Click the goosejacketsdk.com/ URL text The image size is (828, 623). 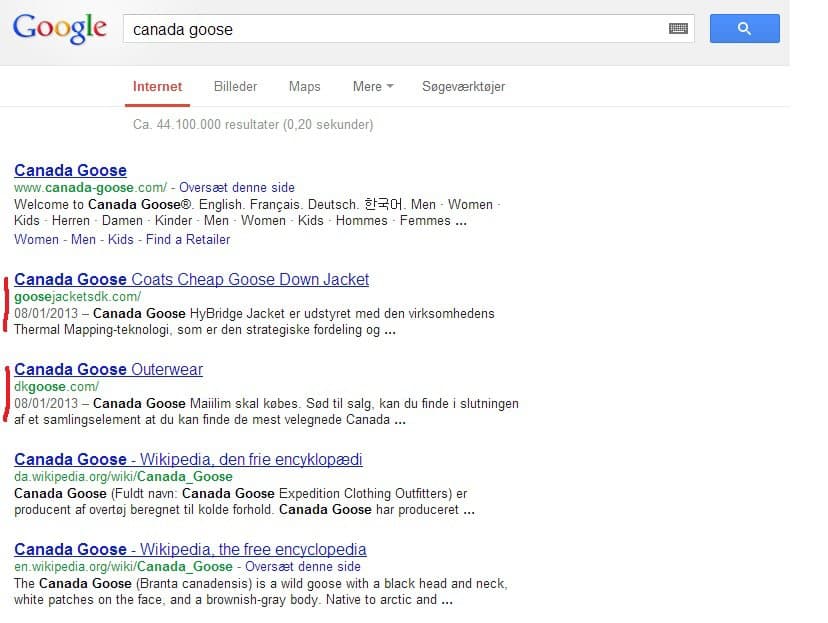pyautogui.click(x=78, y=297)
